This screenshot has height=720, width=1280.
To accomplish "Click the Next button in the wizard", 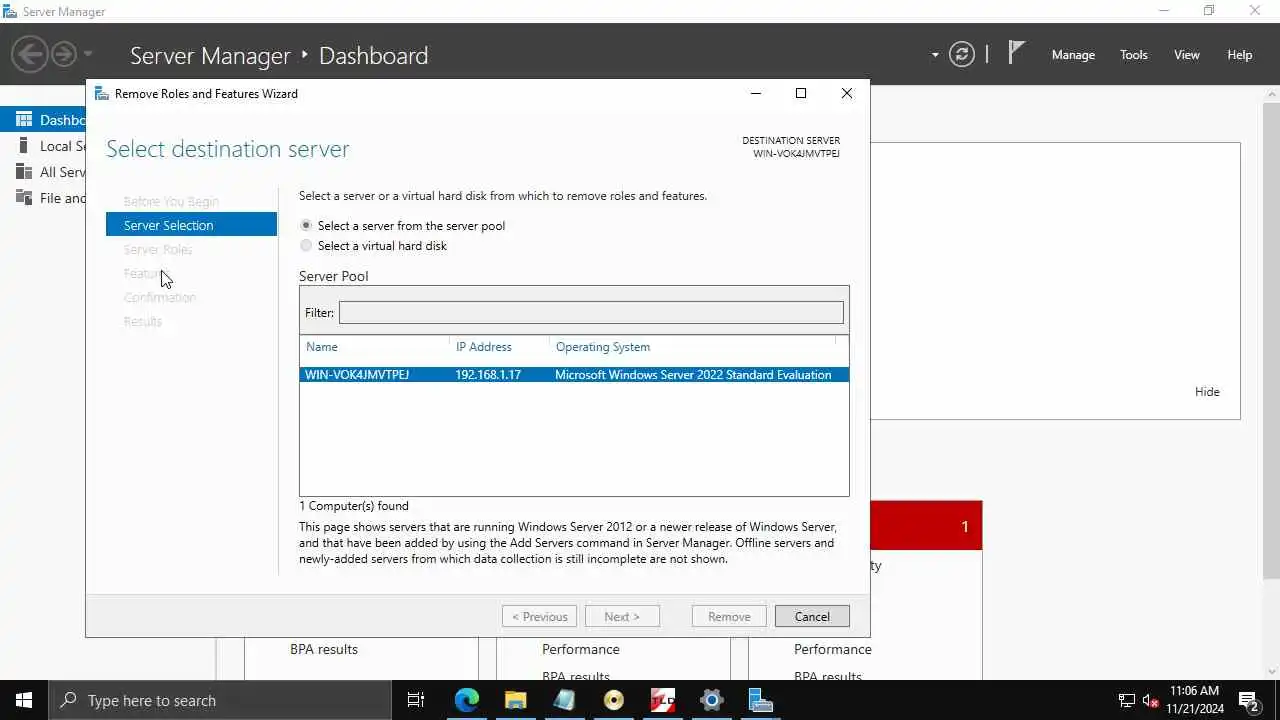I will coord(622,616).
